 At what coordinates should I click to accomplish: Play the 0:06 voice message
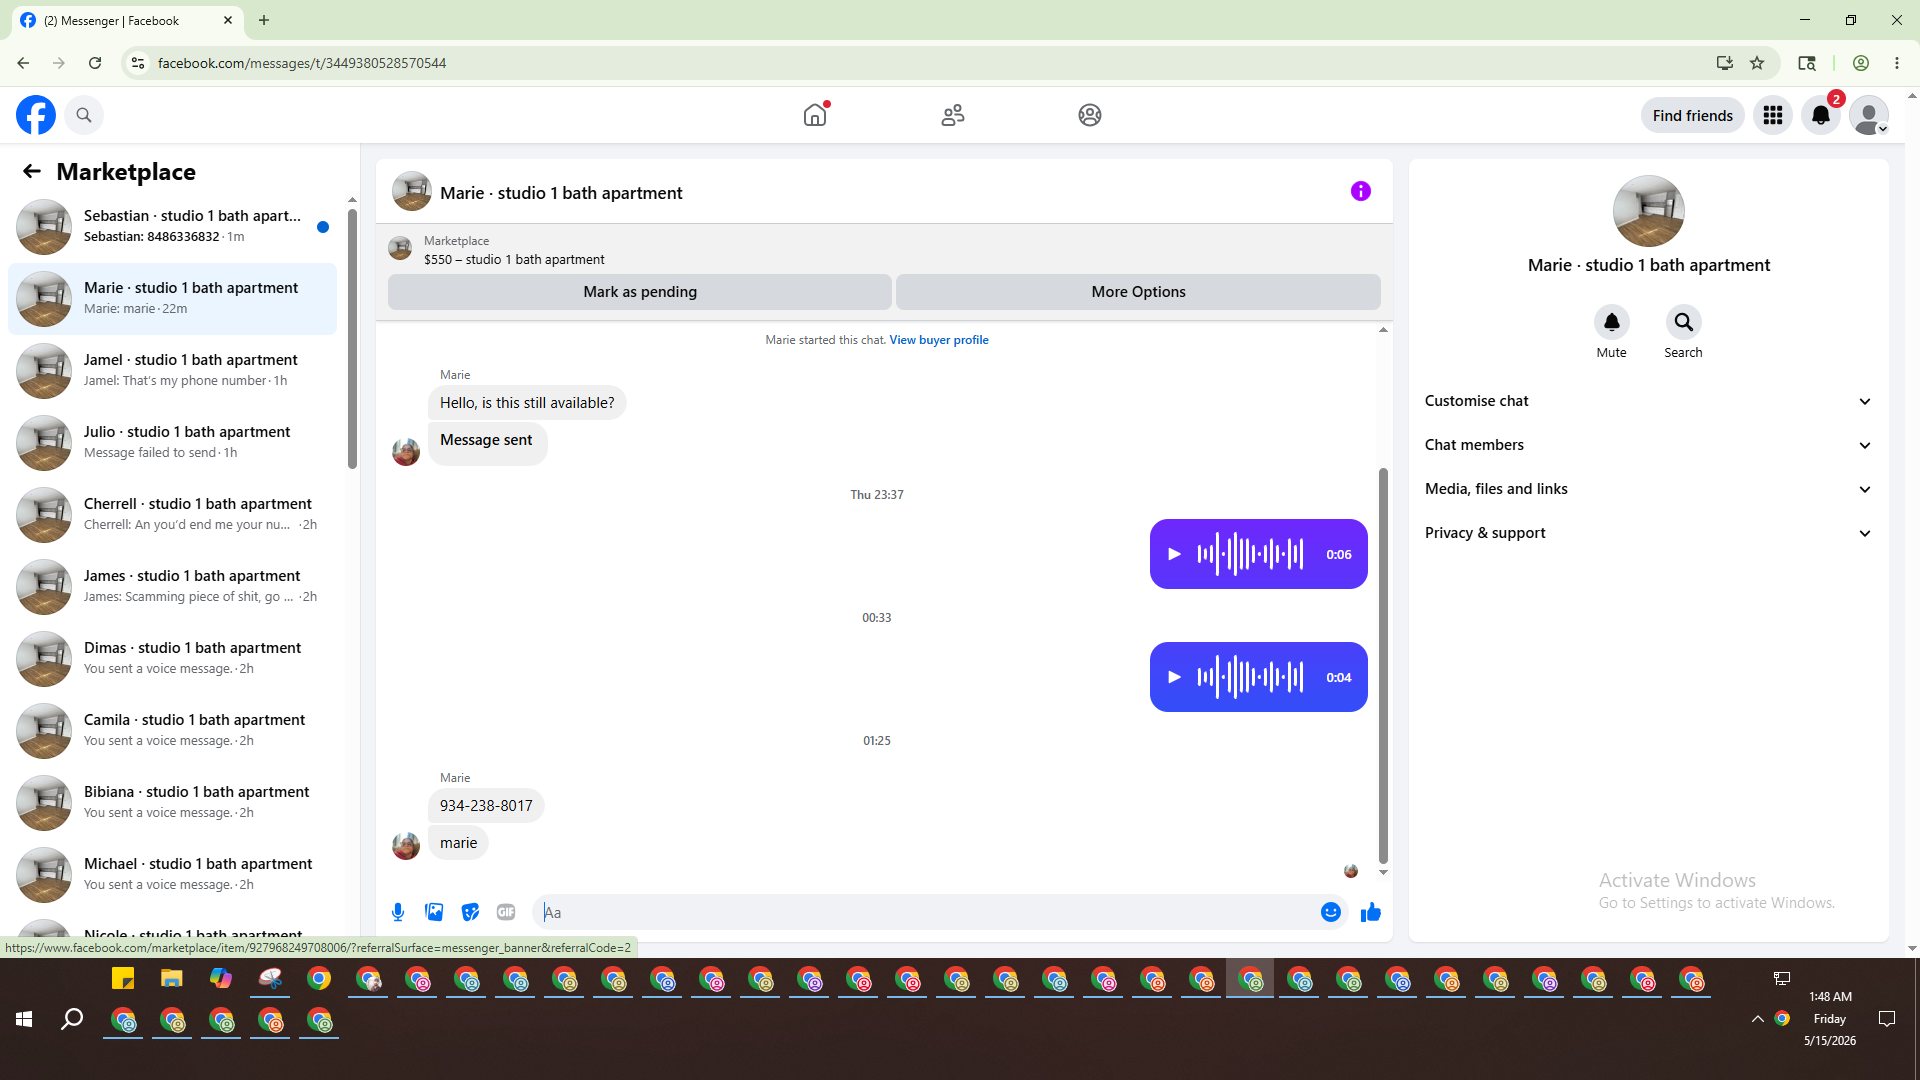pyautogui.click(x=1175, y=554)
